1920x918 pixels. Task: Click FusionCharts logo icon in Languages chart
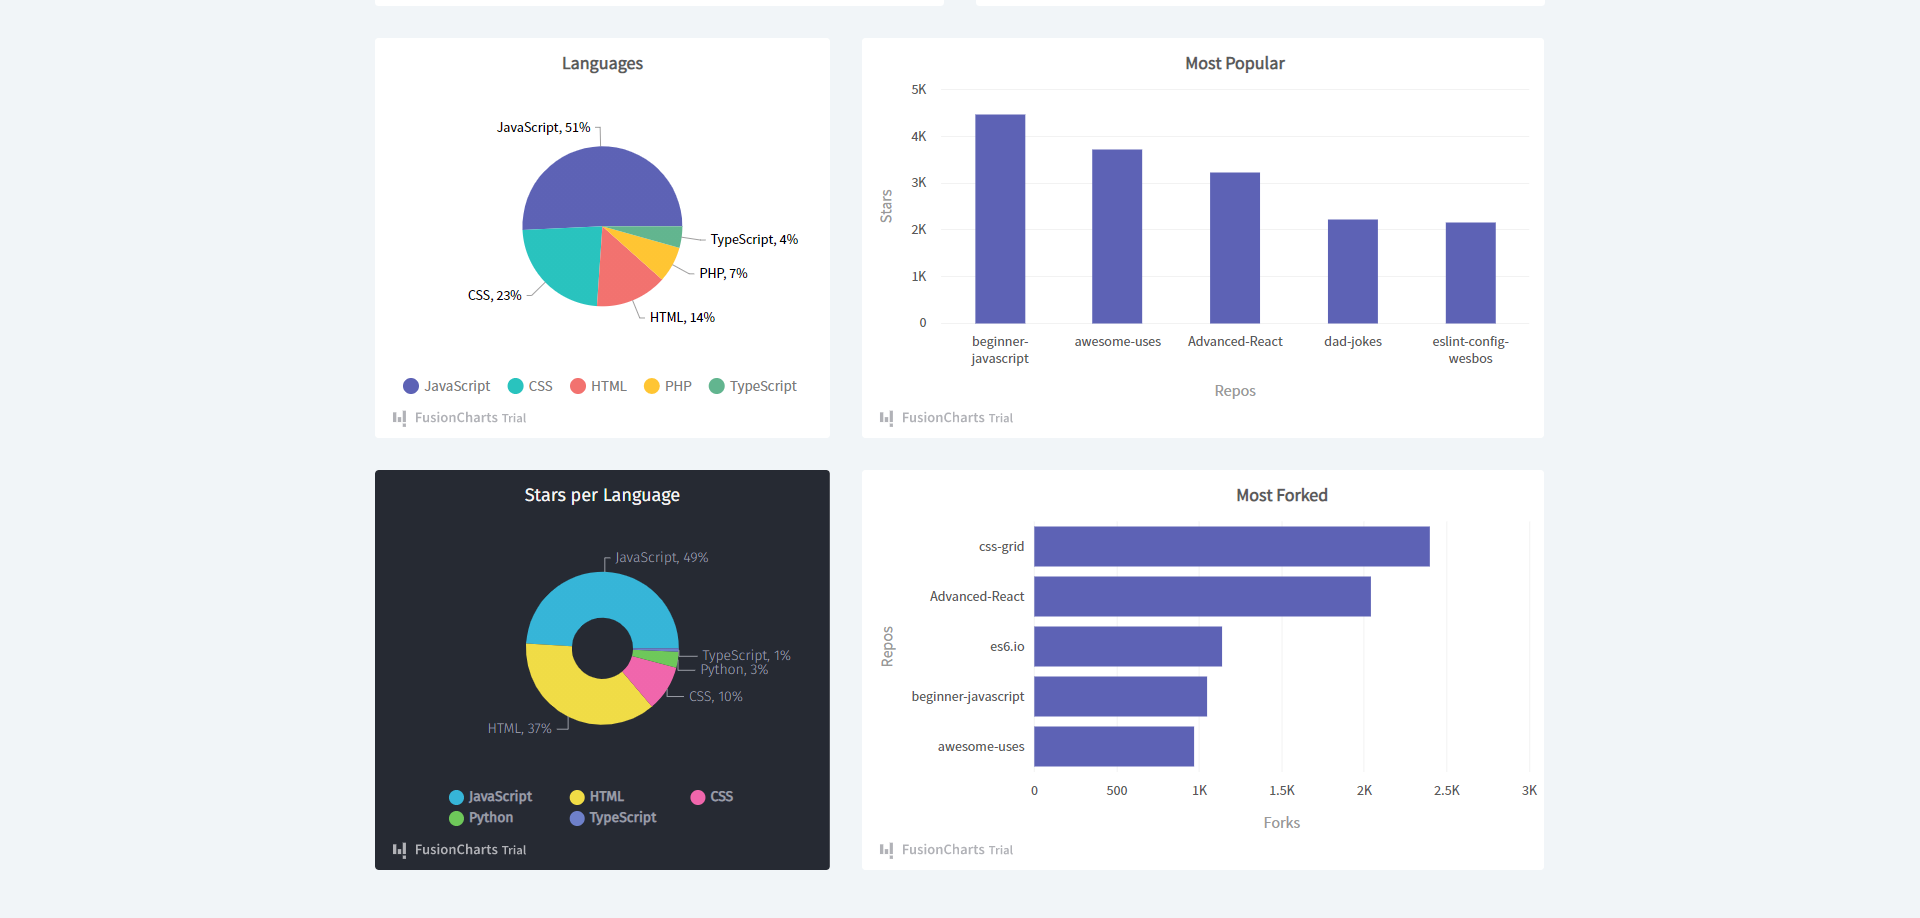(x=400, y=418)
